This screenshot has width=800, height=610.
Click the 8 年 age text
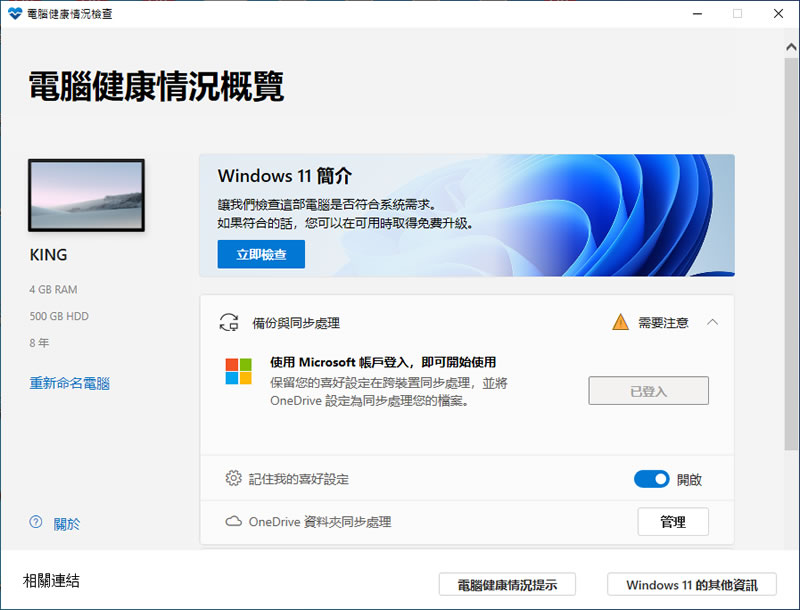coord(39,343)
